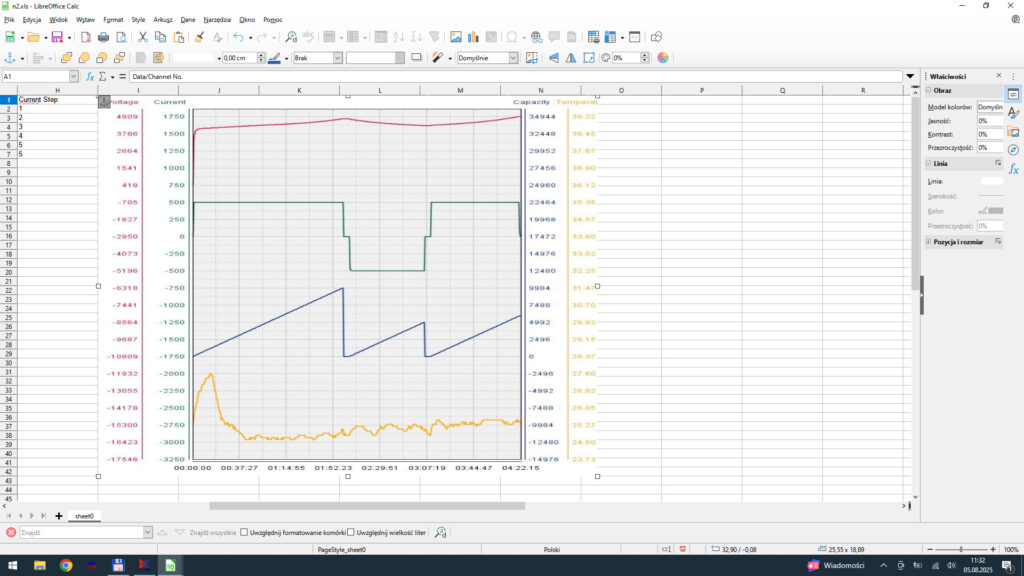
Task: Open the Navigator compass sidebar icon
Action: click(x=1013, y=150)
